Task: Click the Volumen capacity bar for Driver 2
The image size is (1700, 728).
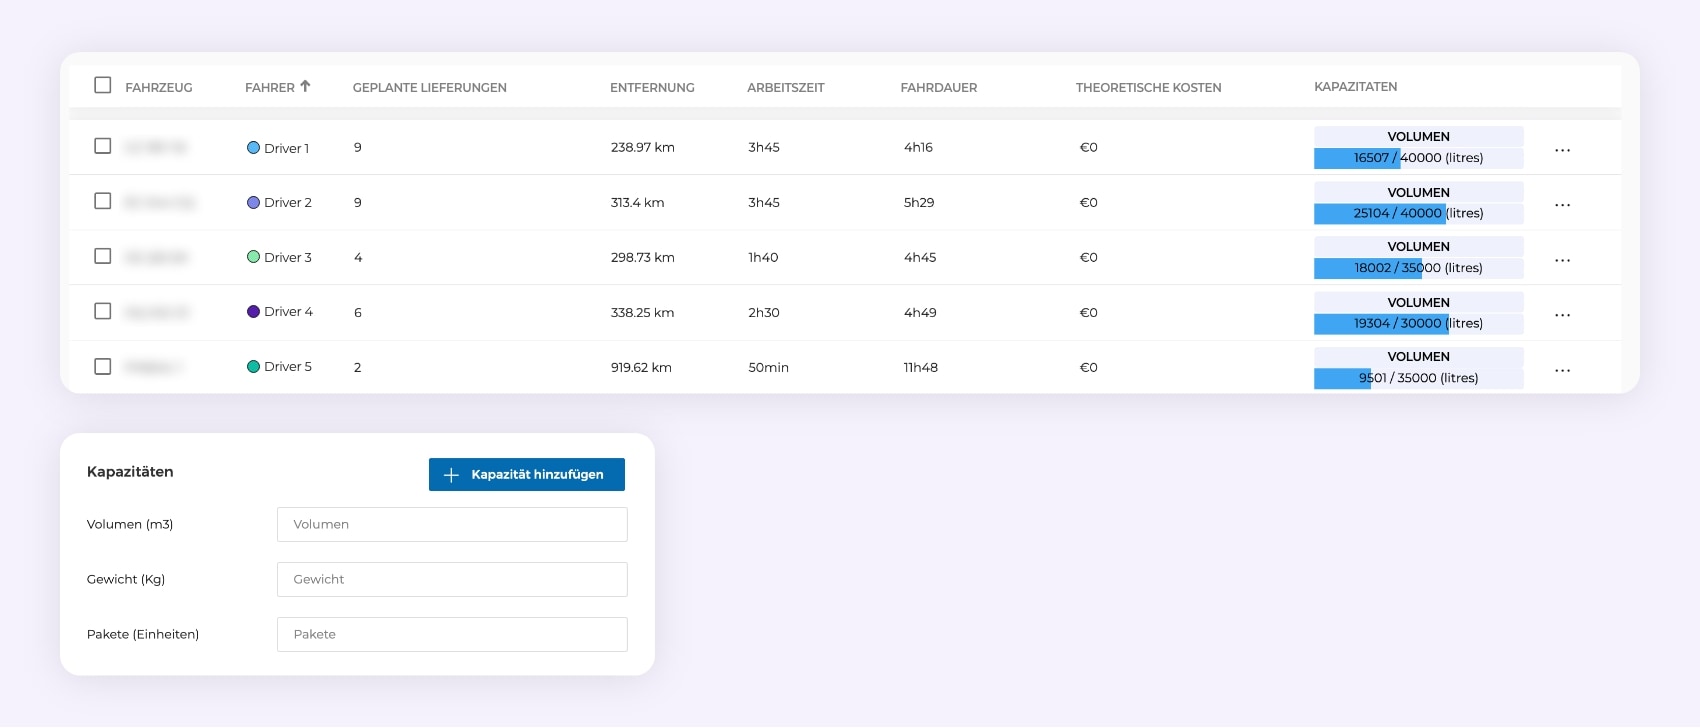Action: click(x=1418, y=213)
